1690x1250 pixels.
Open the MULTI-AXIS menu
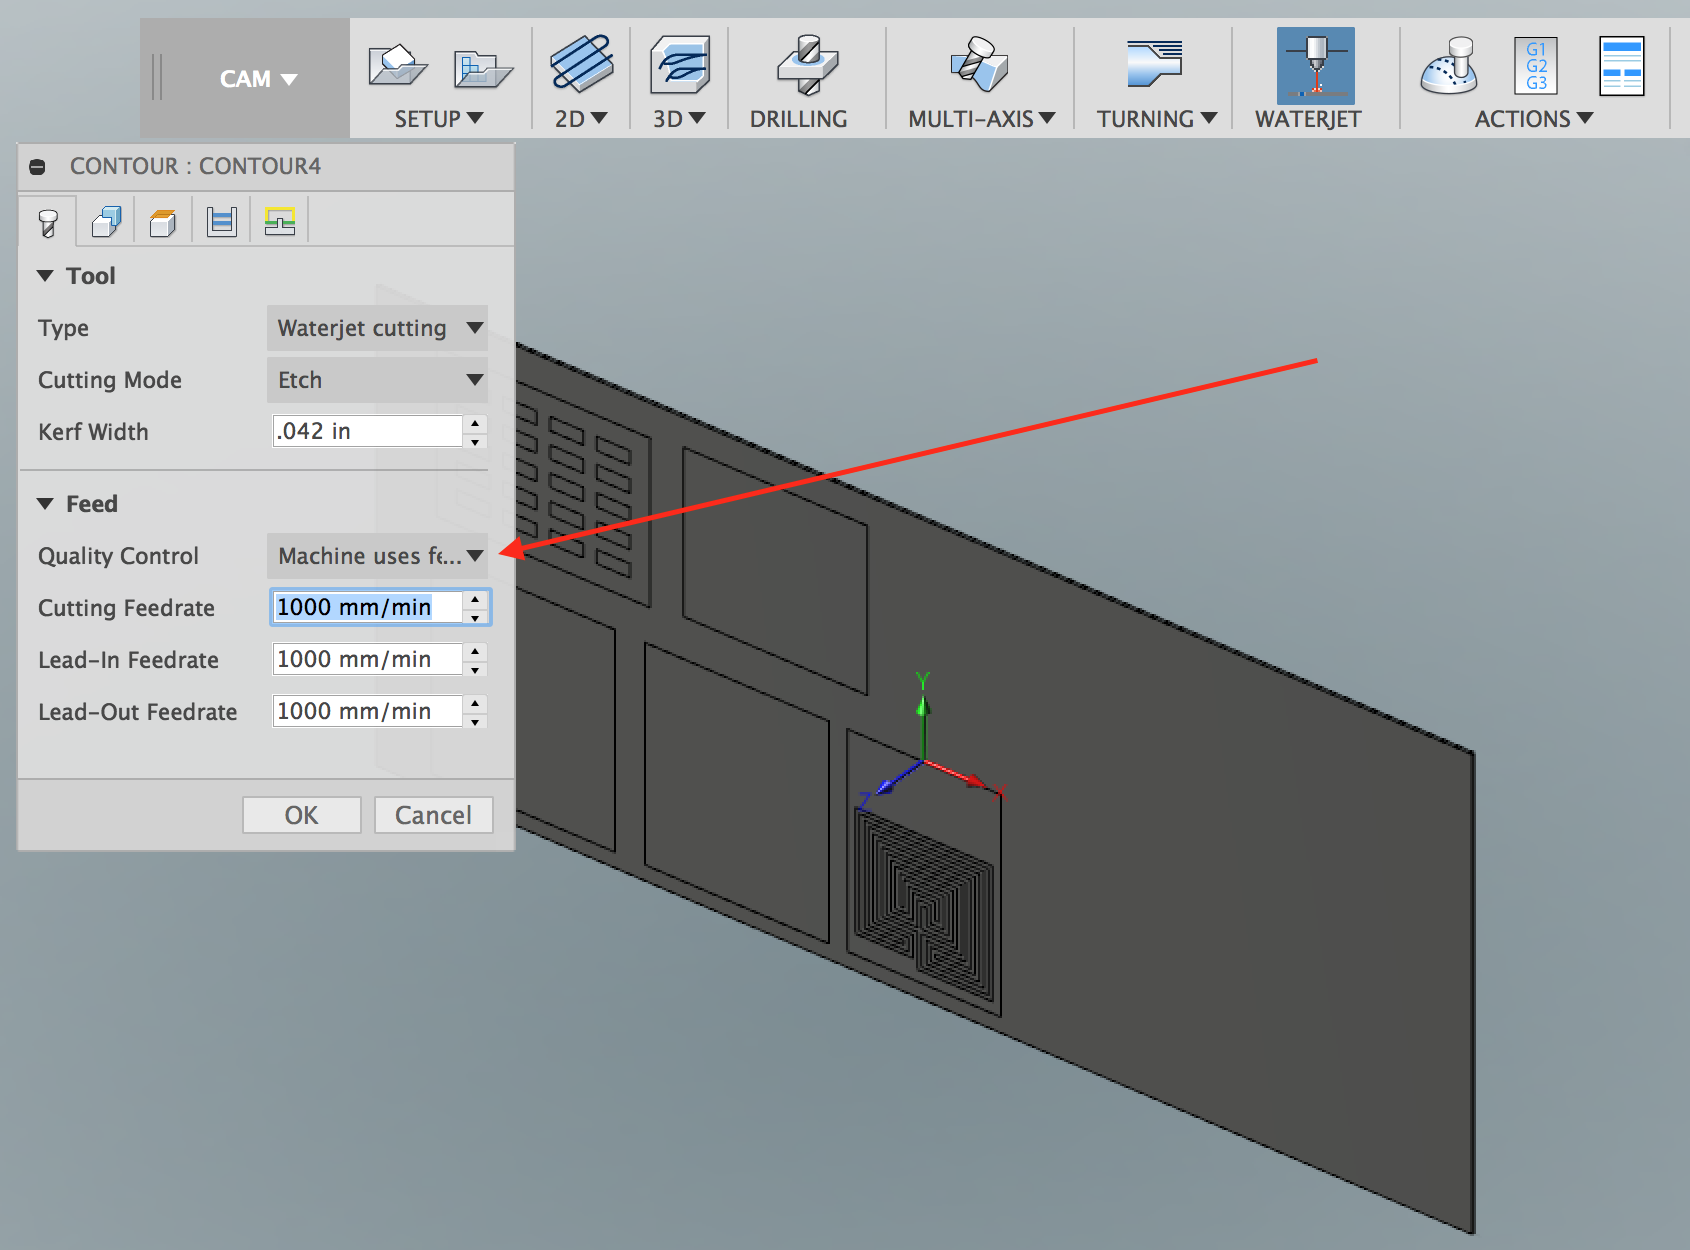981,119
